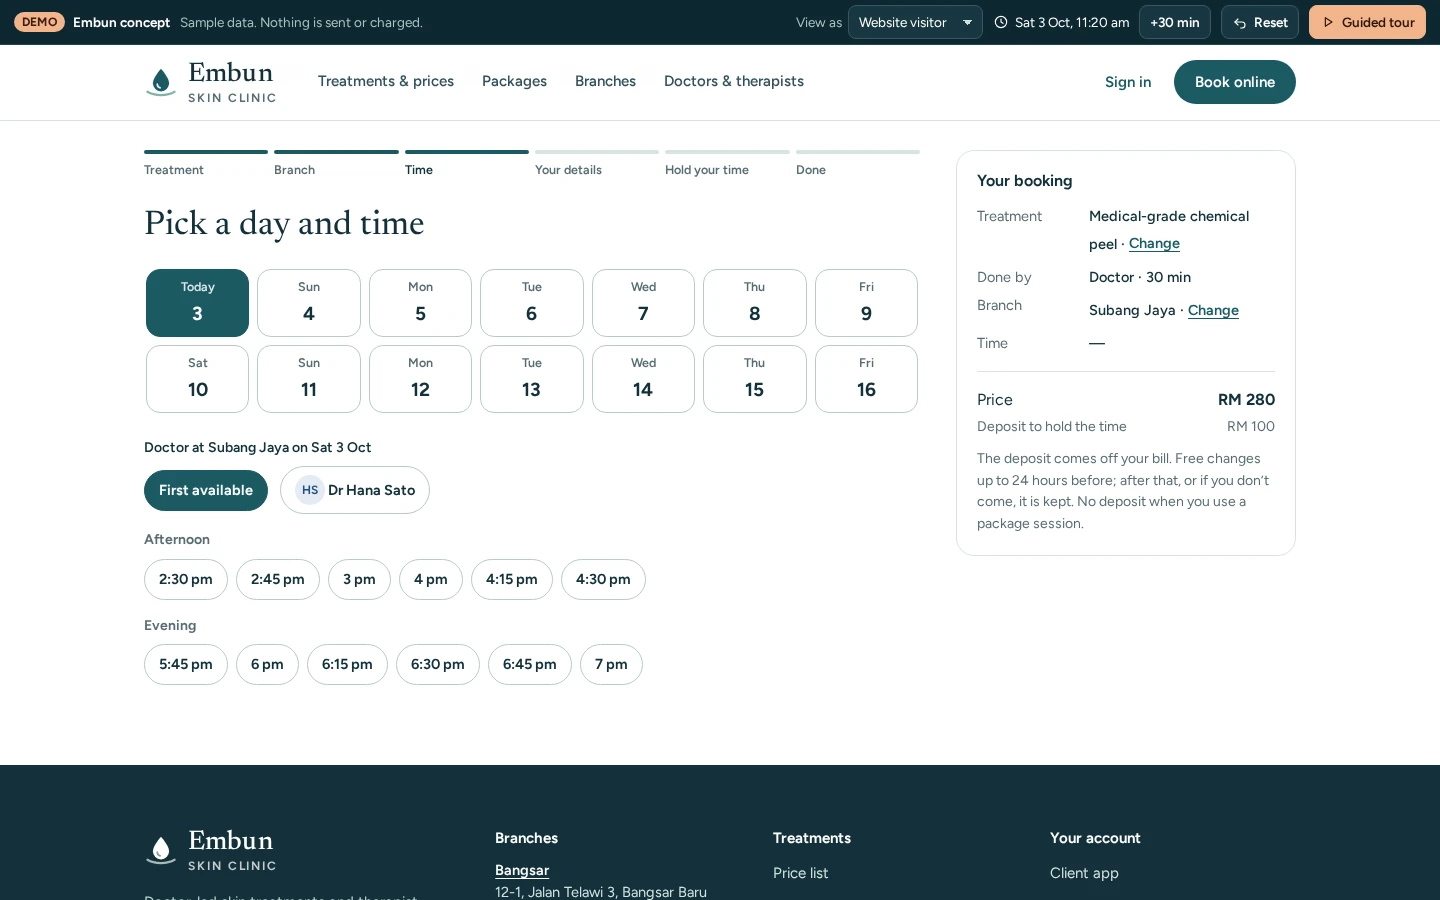
Task: Click the Book online button
Action: click(1235, 82)
